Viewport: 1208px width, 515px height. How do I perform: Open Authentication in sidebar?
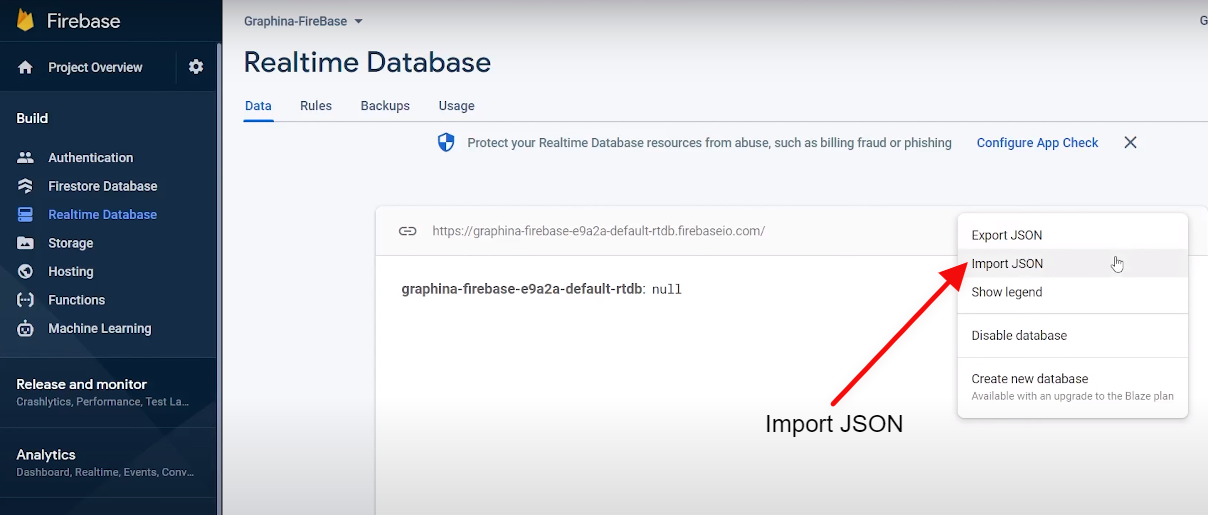pyautogui.click(x=90, y=158)
